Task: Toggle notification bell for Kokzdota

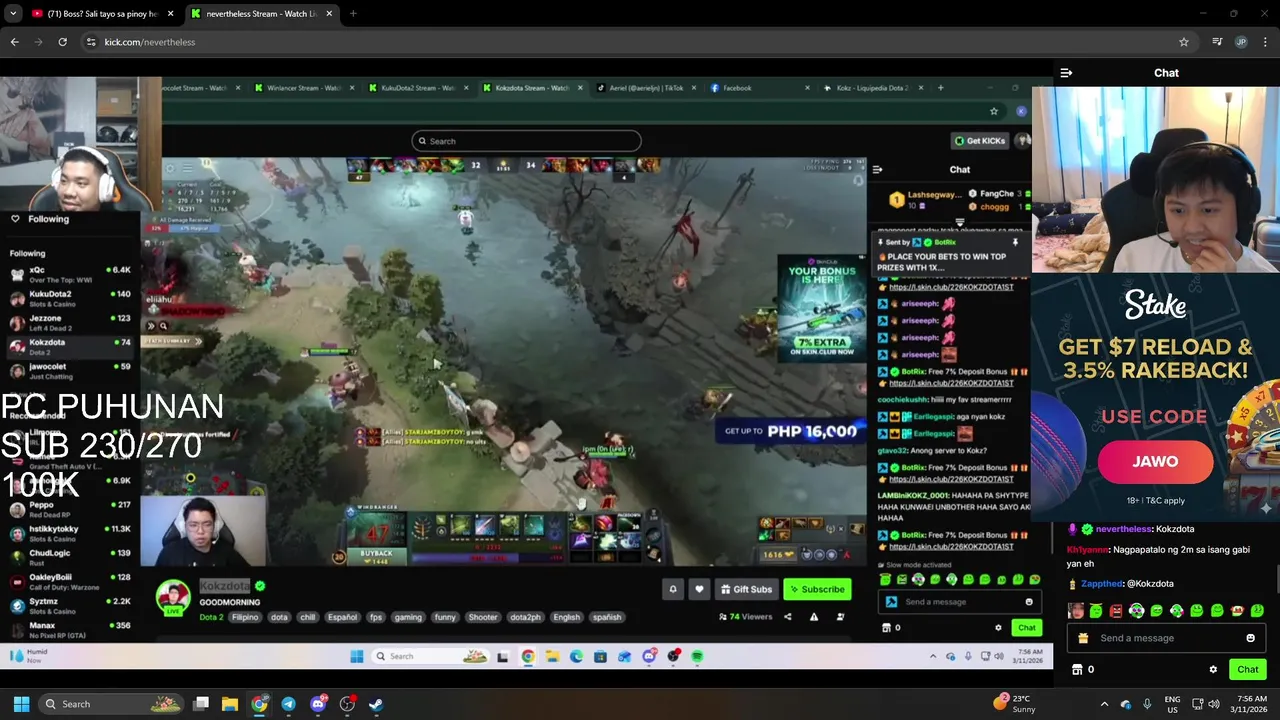Action: tap(673, 589)
